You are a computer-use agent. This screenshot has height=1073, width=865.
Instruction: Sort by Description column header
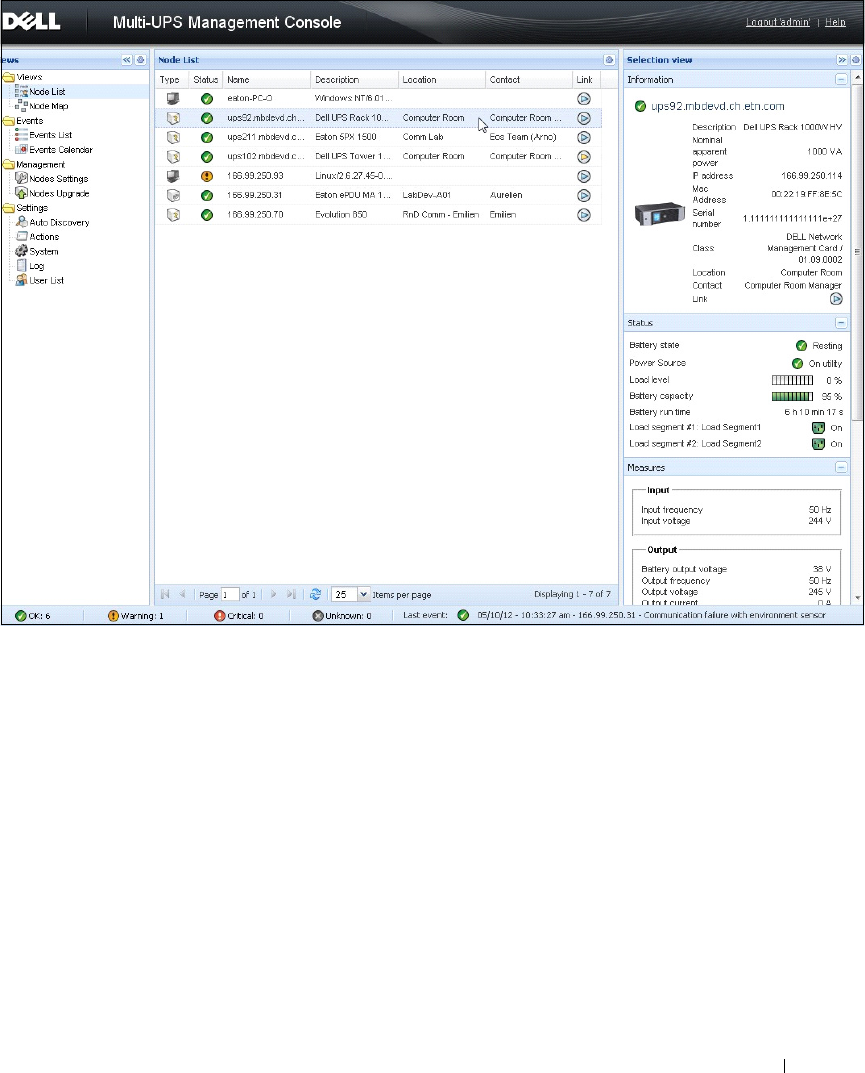coord(354,80)
